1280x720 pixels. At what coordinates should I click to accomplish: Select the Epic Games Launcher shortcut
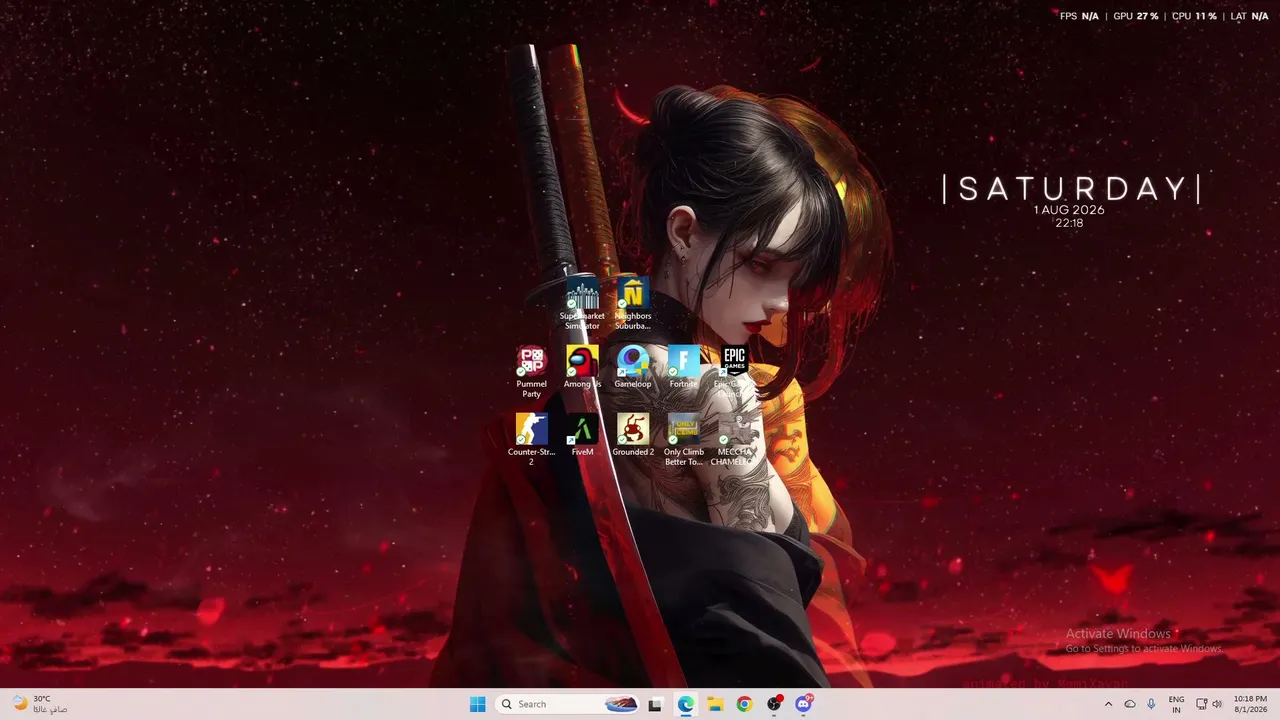click(x=734, y=372)
